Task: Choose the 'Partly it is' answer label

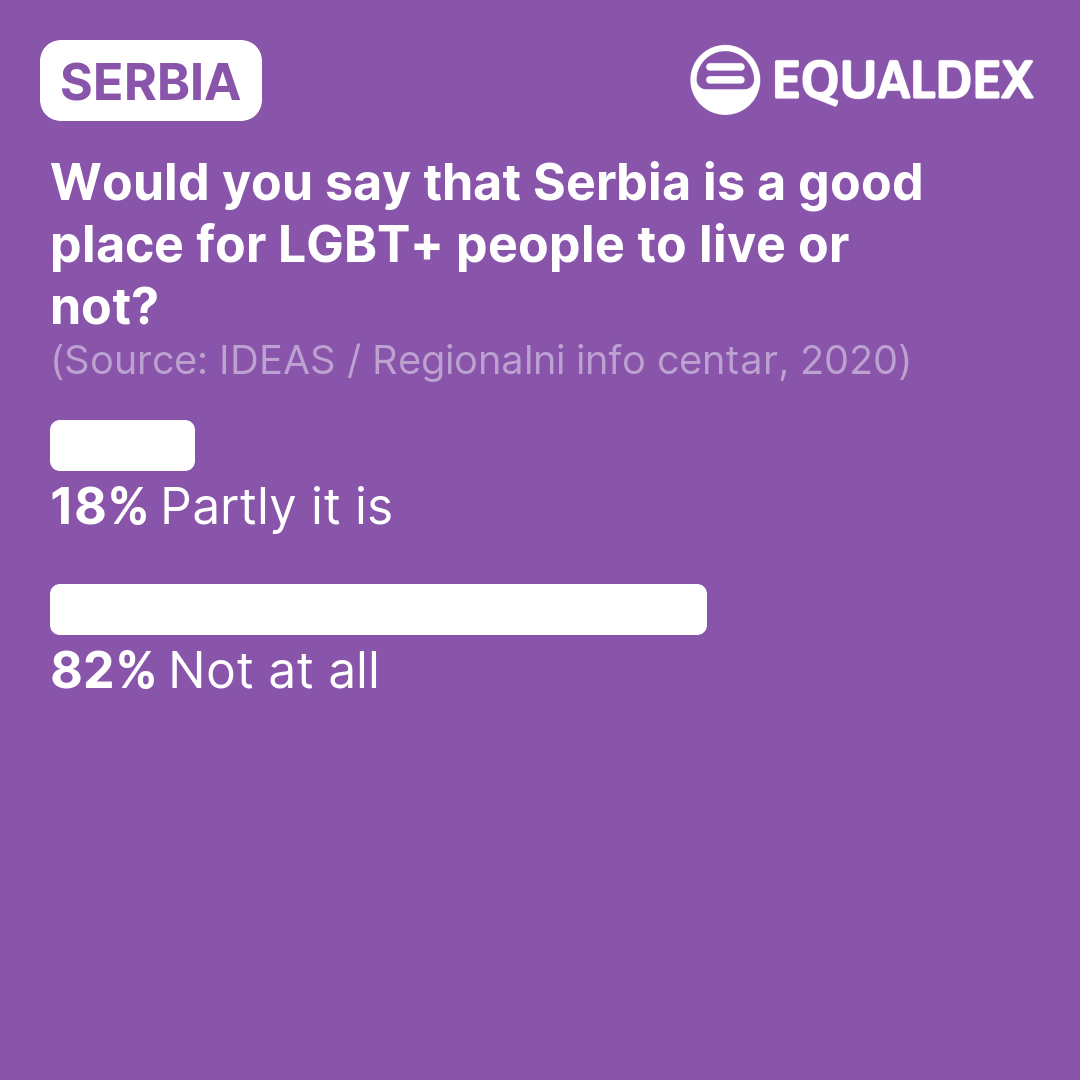Action: 276,508
